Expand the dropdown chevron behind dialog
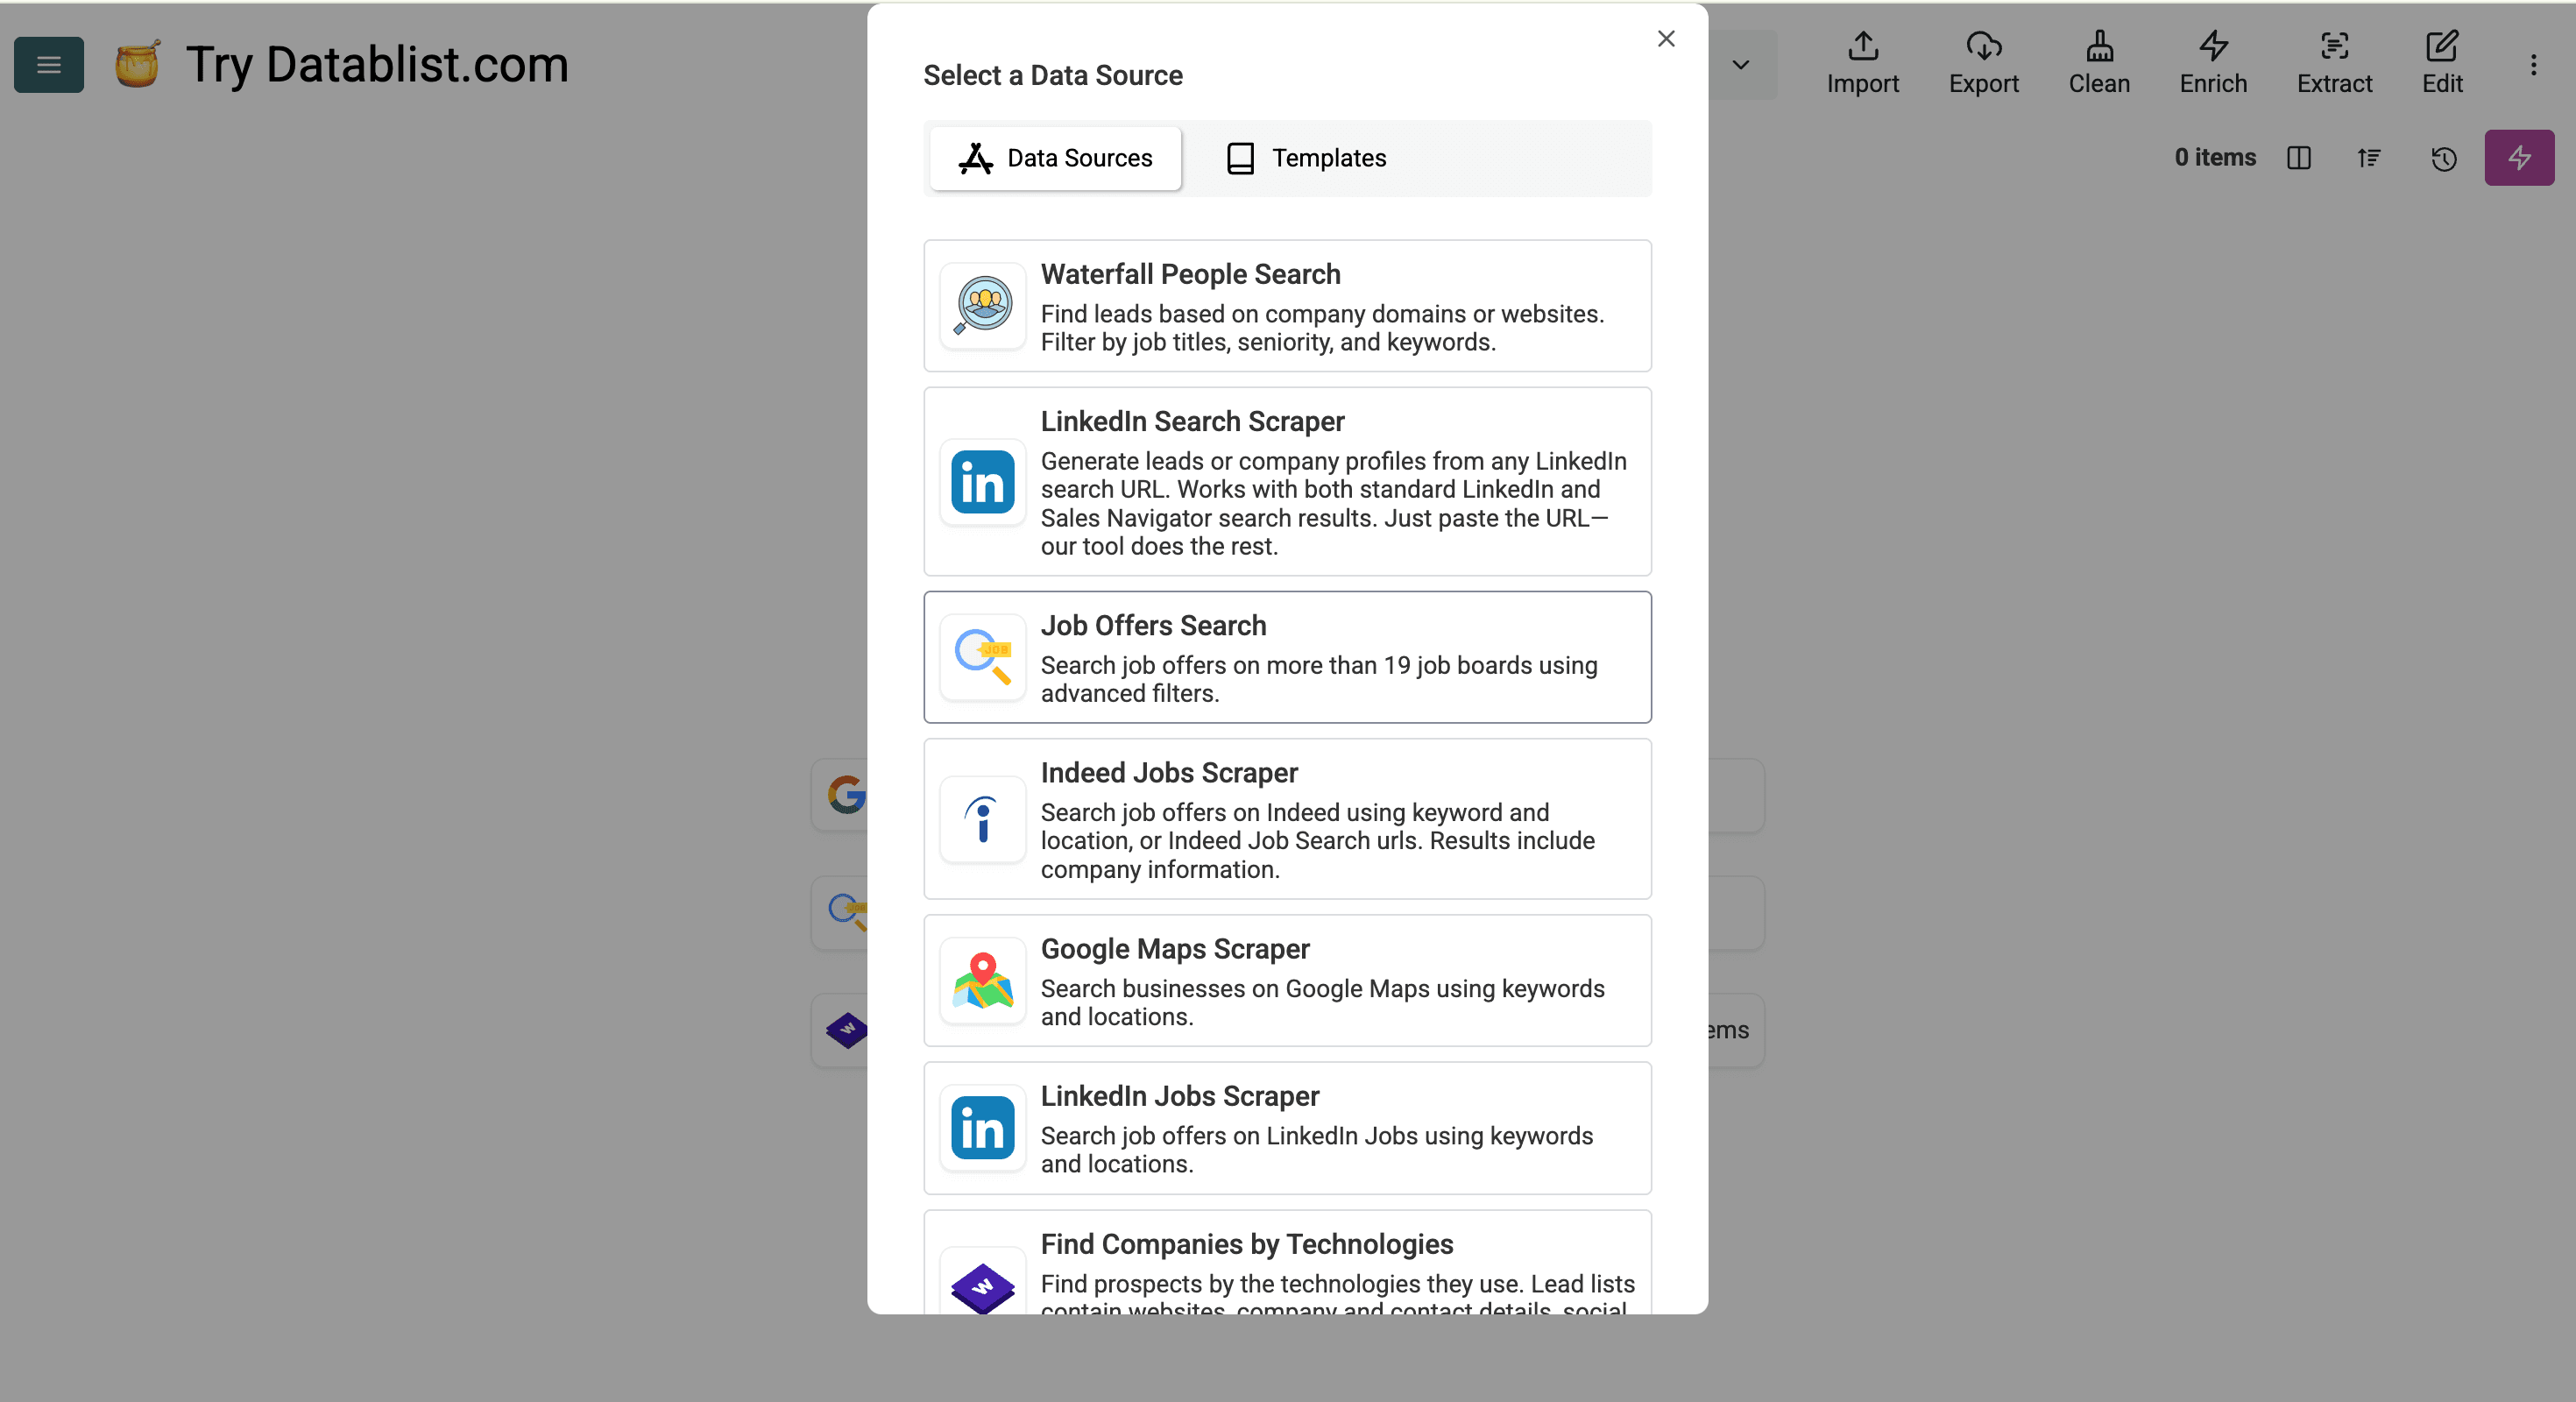This screenshot has height=1402, width=2576. point(1740,65)
